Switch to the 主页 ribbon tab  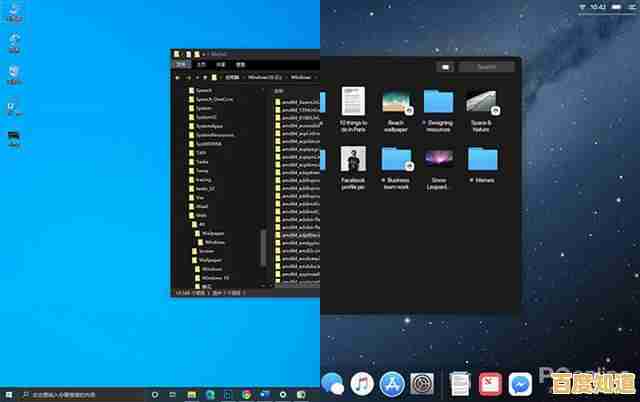pyautogui.click(x=201, y=64)
